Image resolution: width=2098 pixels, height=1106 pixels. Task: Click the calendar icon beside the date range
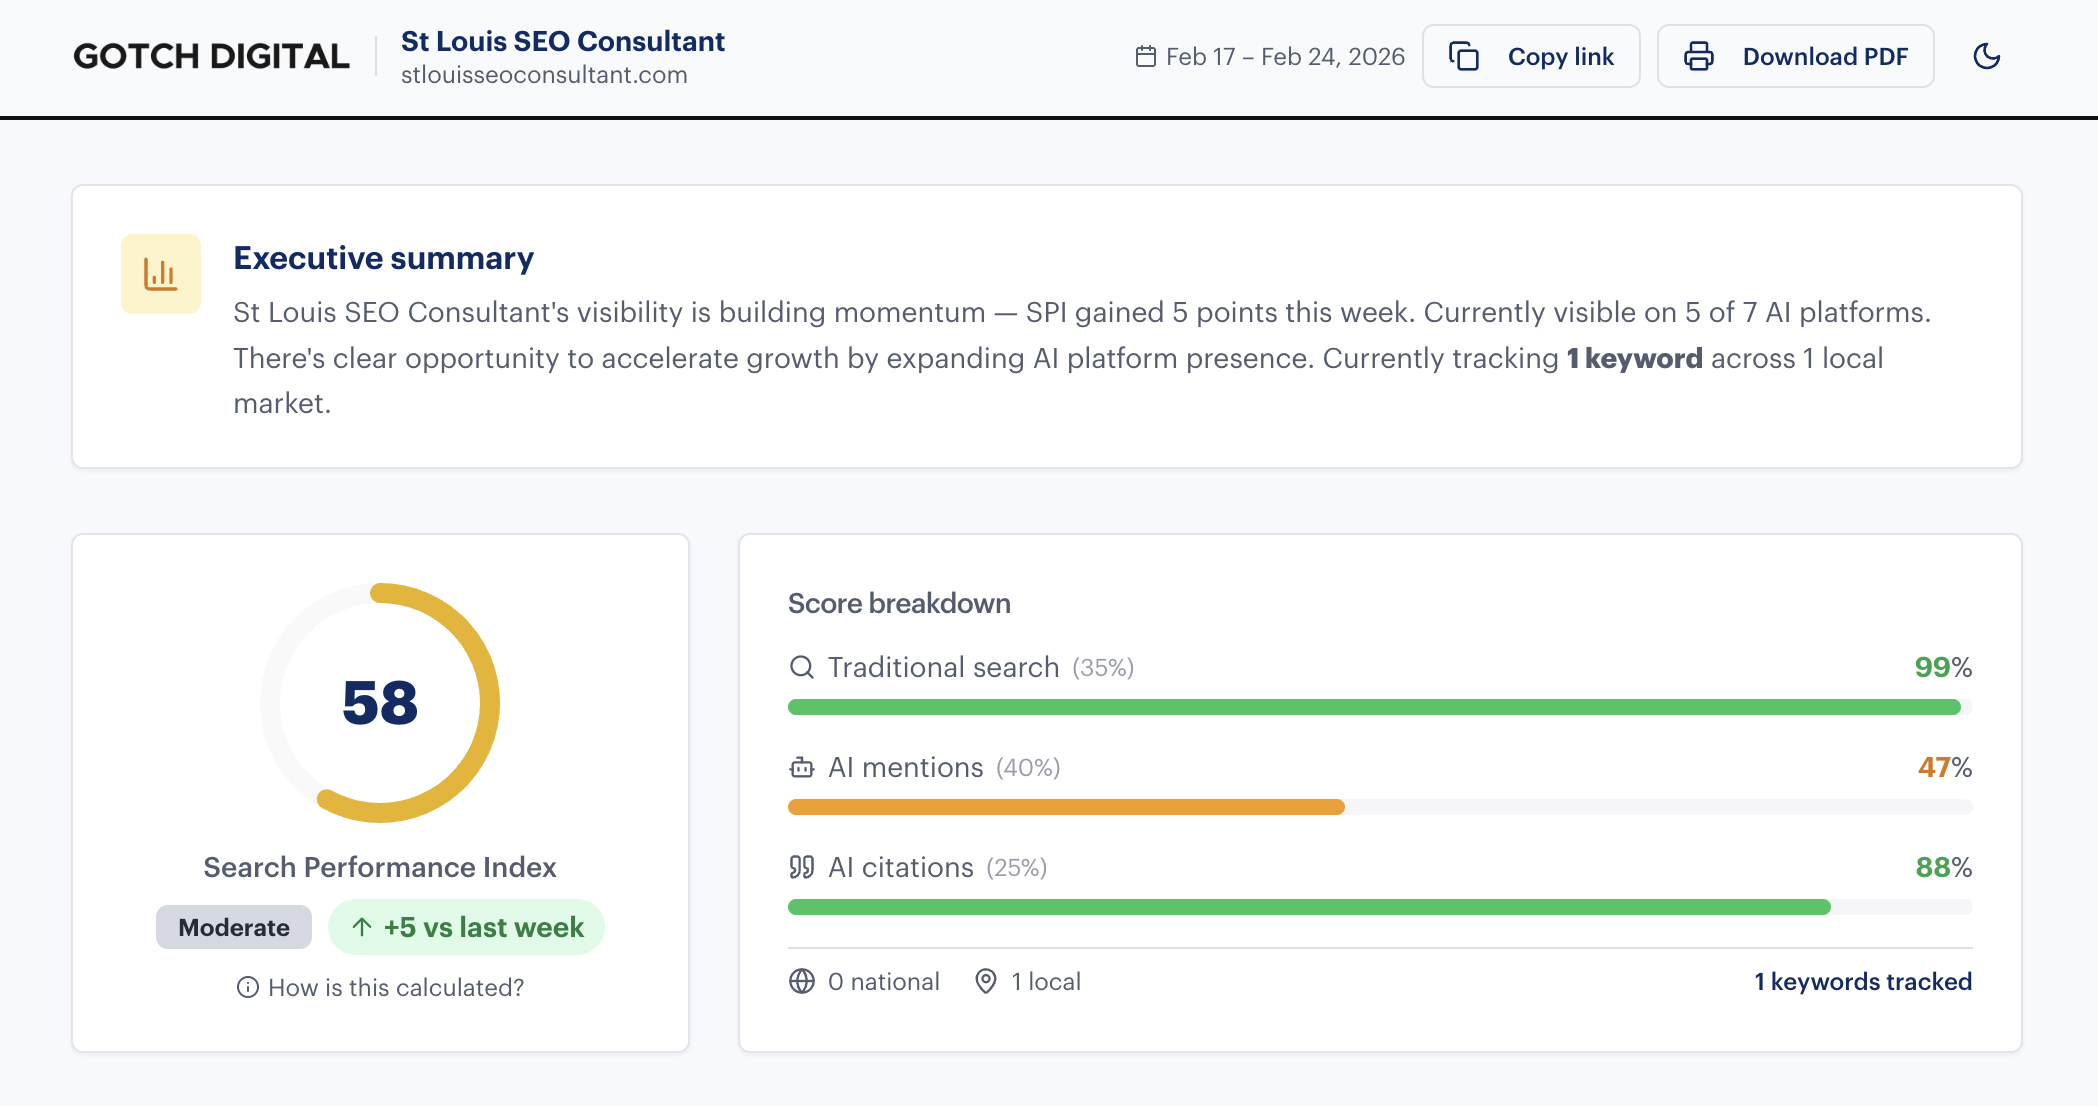tap(1146, 56)
